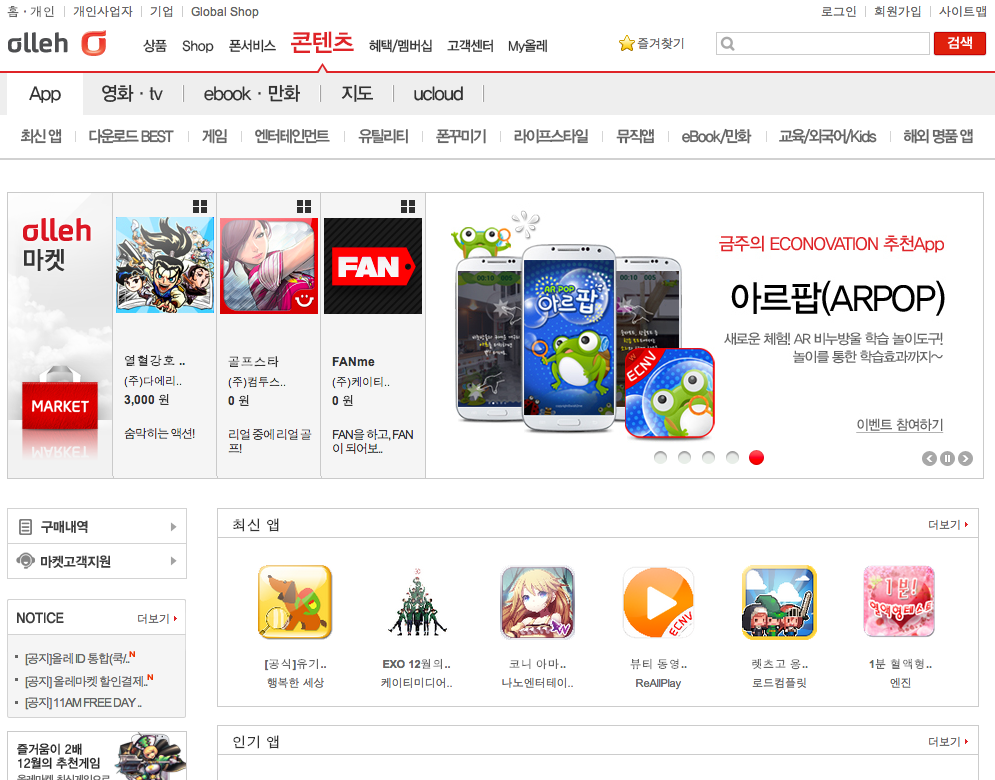Switch to the App tab
Screen dimensions: 995x780
(45, 94)
